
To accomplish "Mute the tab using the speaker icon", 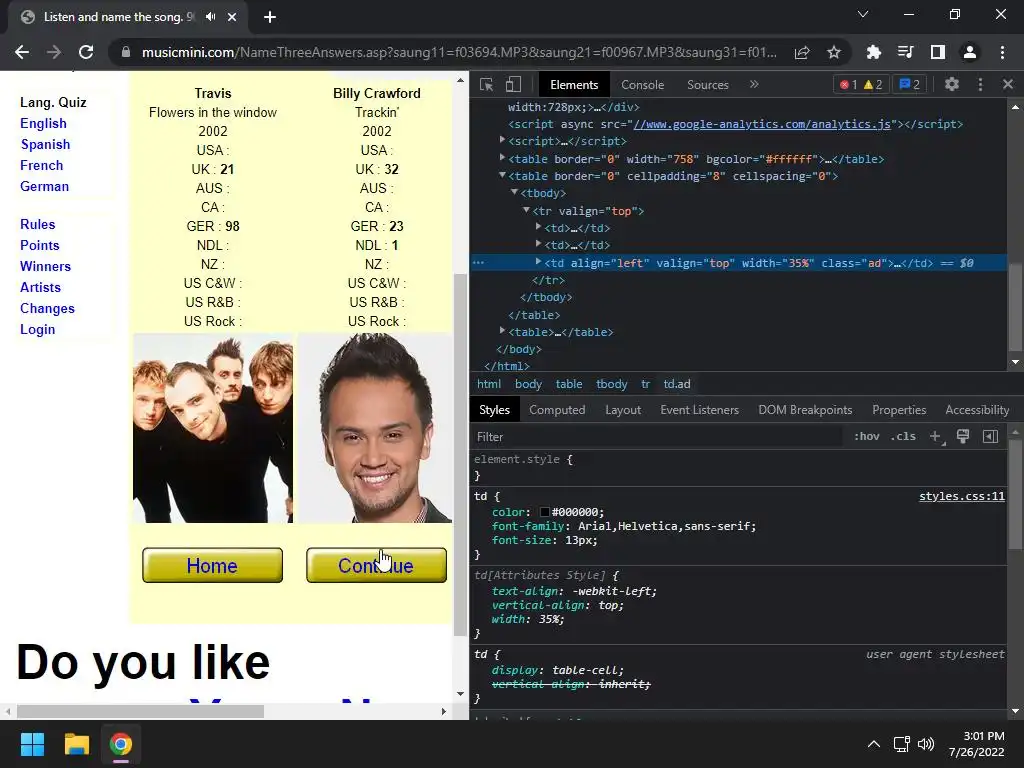I will coord(210,17).
